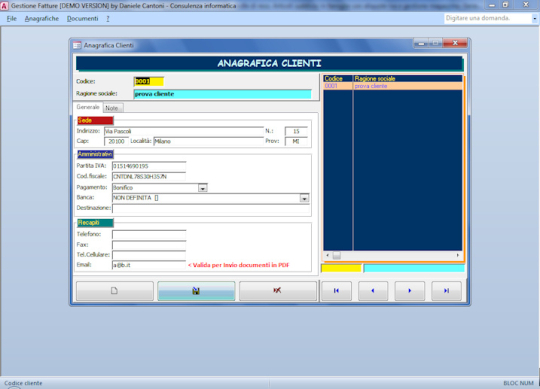Minimize the Anagrafica Clienti window
This screenshot has height=389, width=540.
pyautogui.click(x=421, y=43)
